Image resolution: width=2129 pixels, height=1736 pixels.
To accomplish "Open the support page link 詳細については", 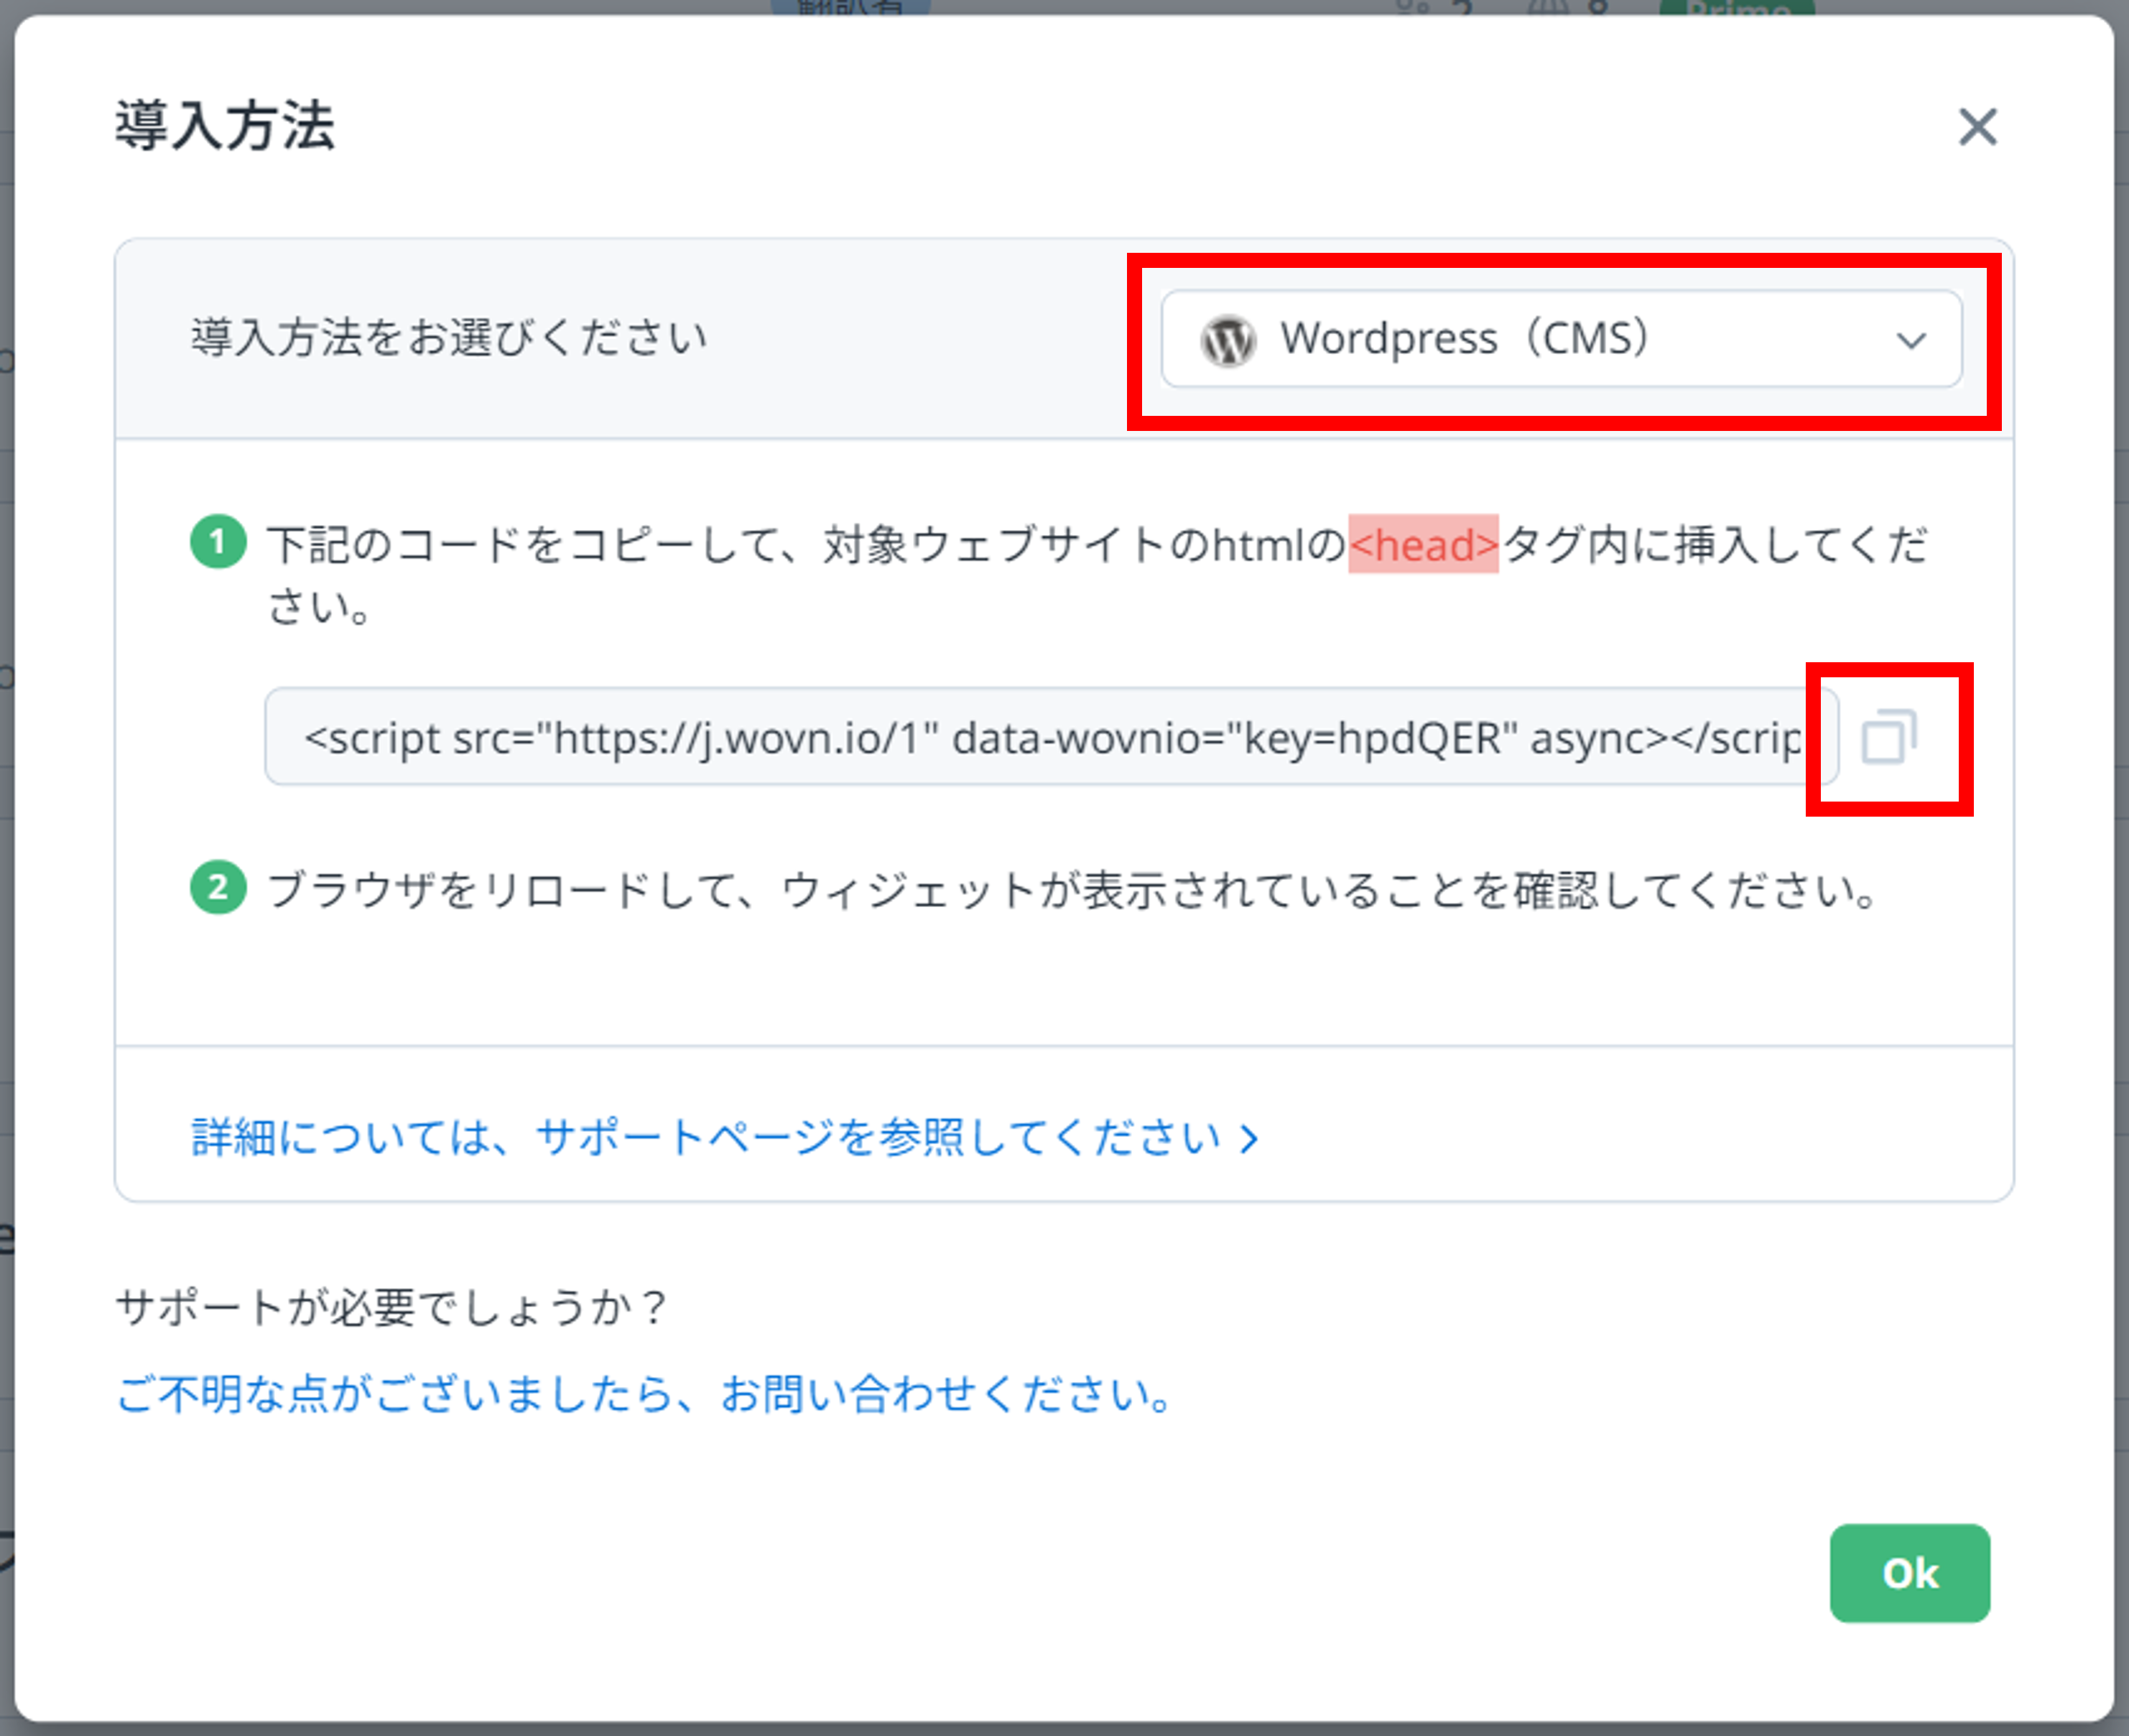I will click(x=725, y=1137).
